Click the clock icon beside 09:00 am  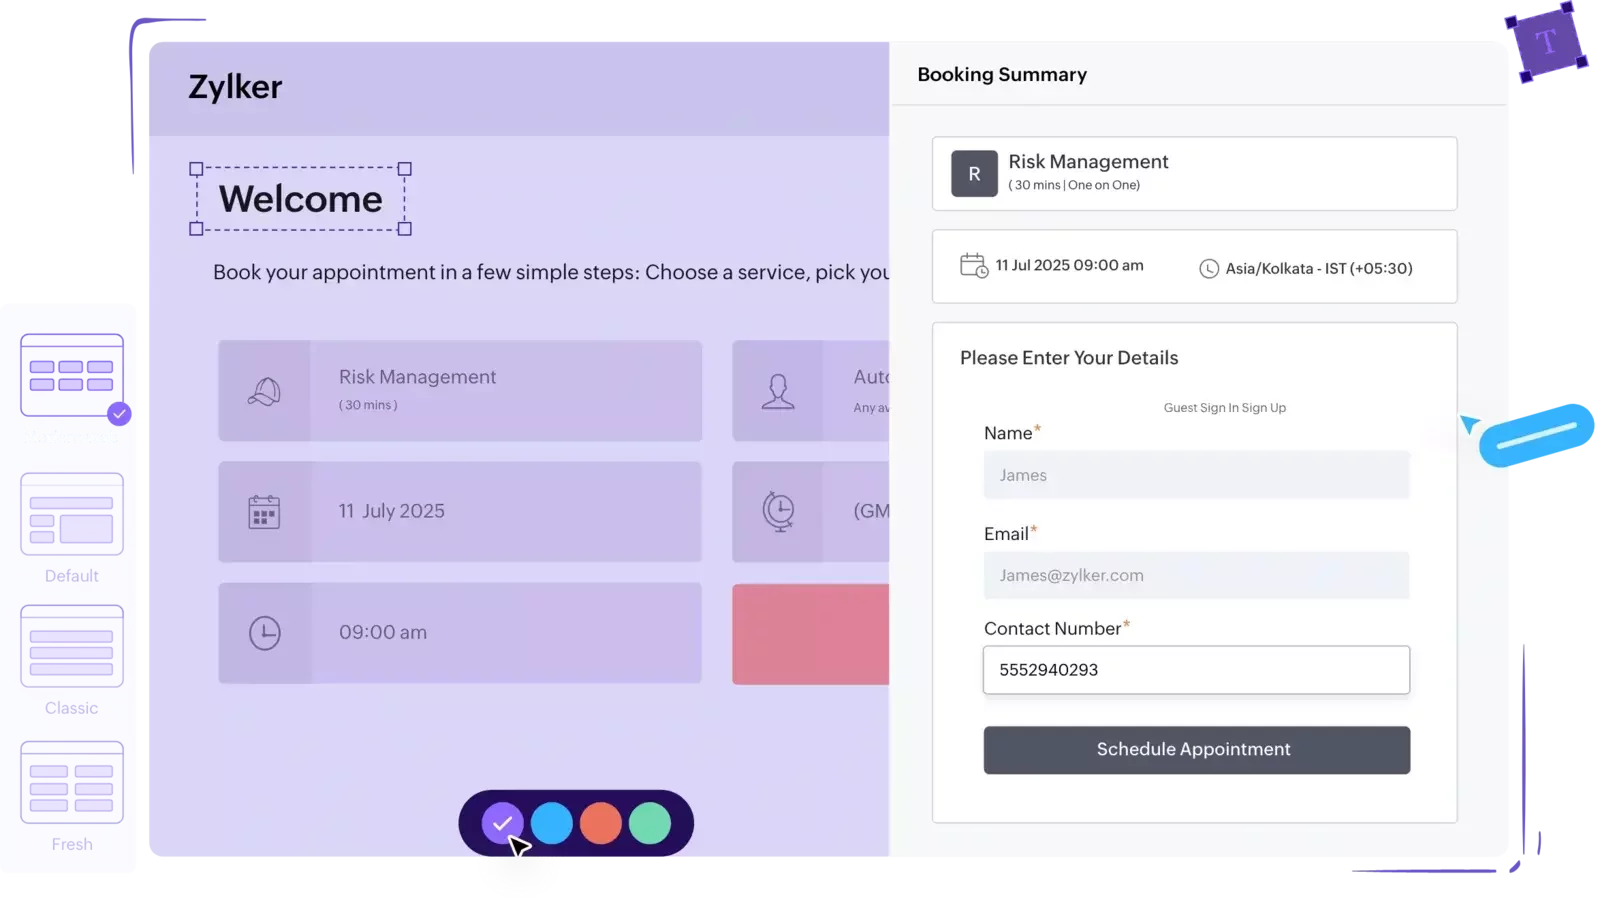tap(264, 633)
